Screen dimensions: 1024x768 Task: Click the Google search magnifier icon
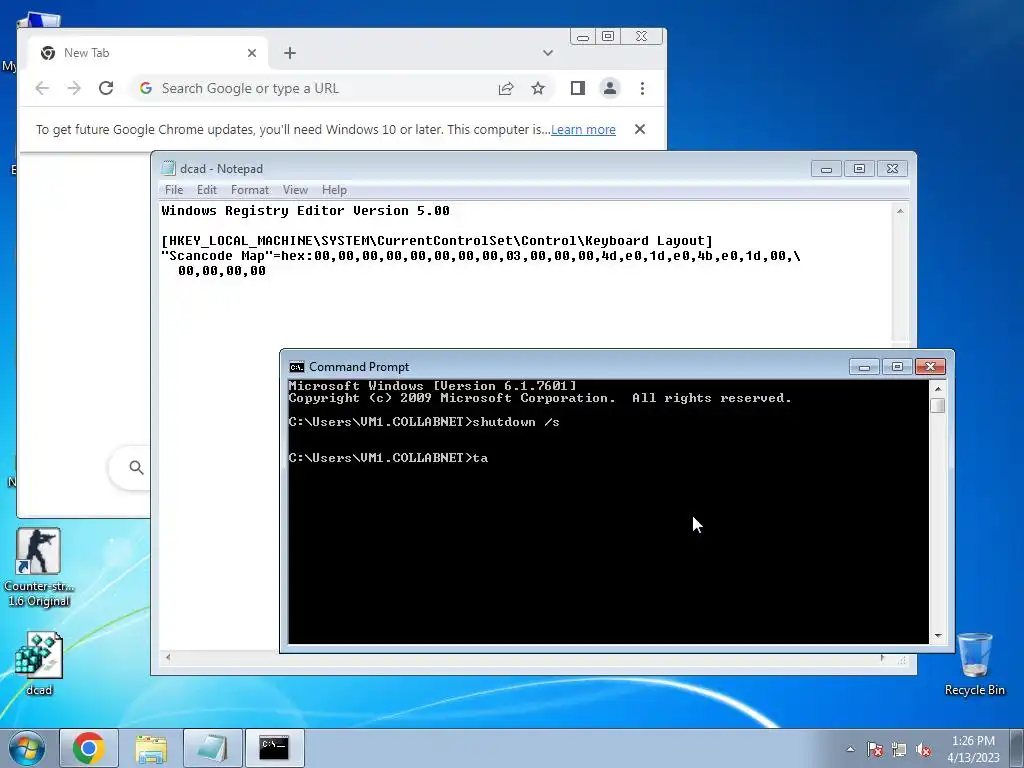pos(136,467)
